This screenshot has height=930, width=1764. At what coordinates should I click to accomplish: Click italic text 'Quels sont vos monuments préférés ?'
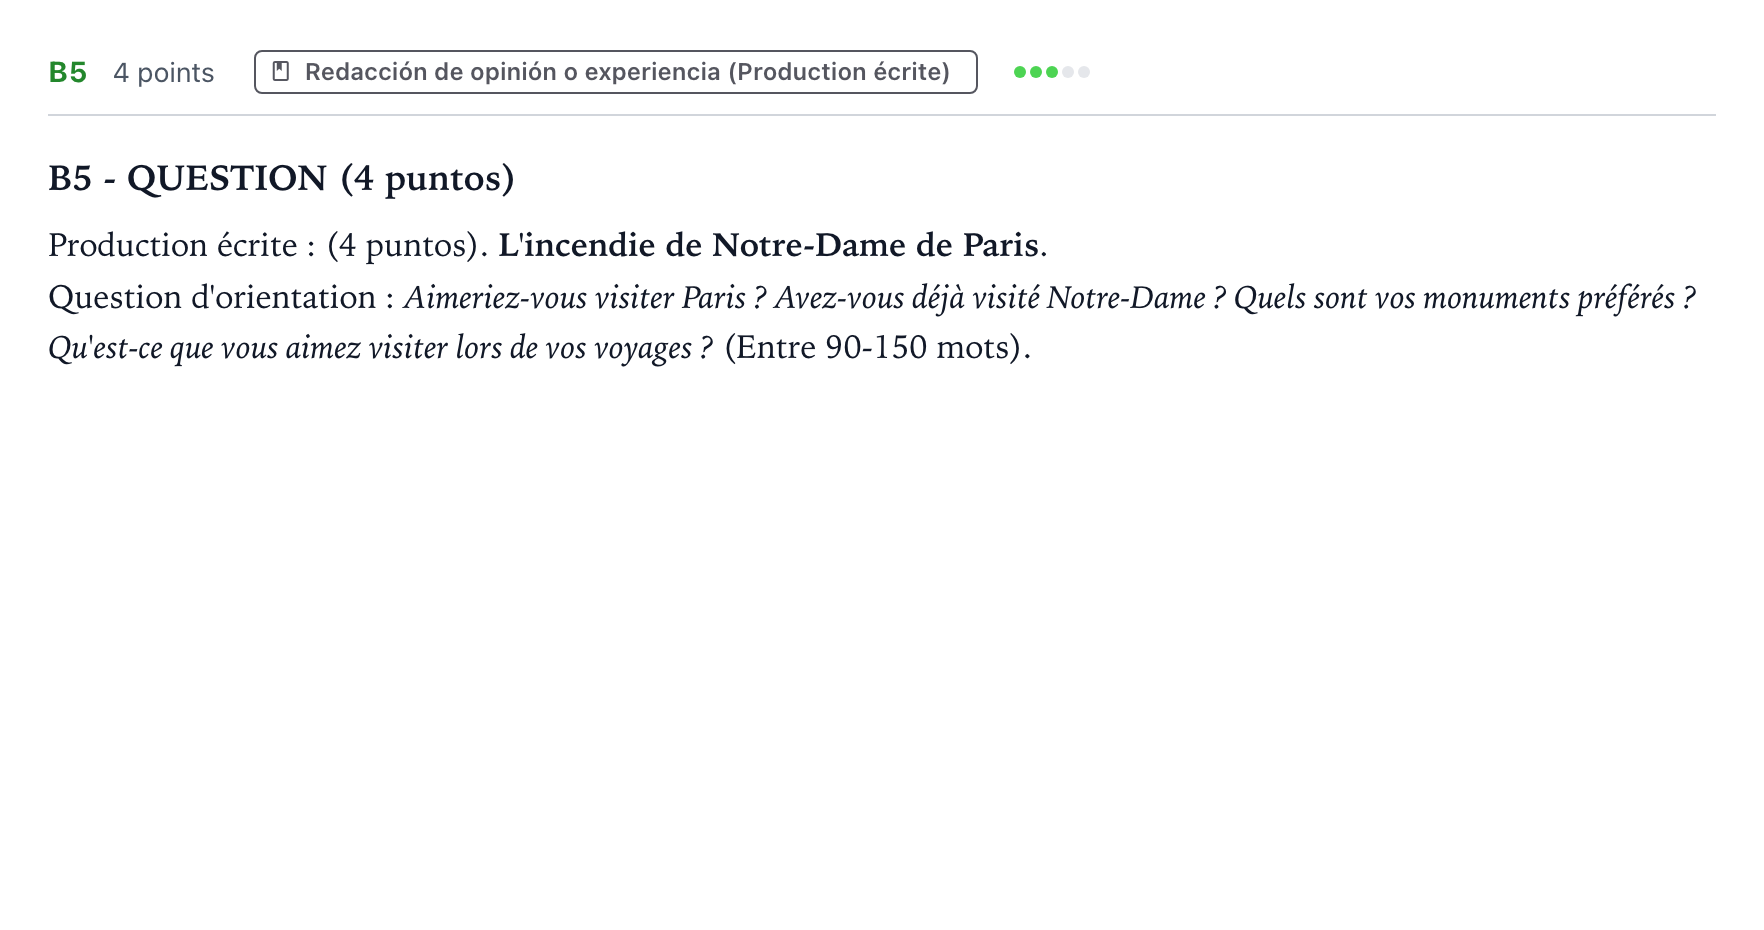pyautogui.click(x=1465, y=298)
